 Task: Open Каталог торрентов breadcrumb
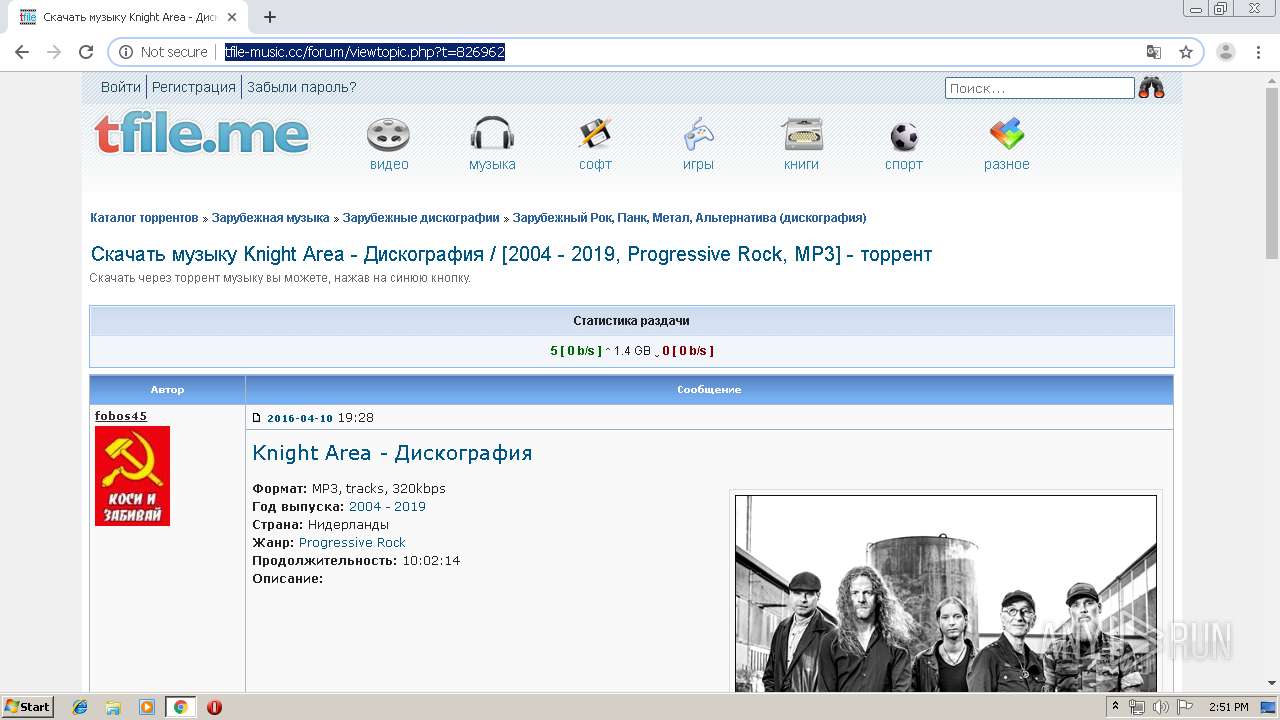point(144,217)
